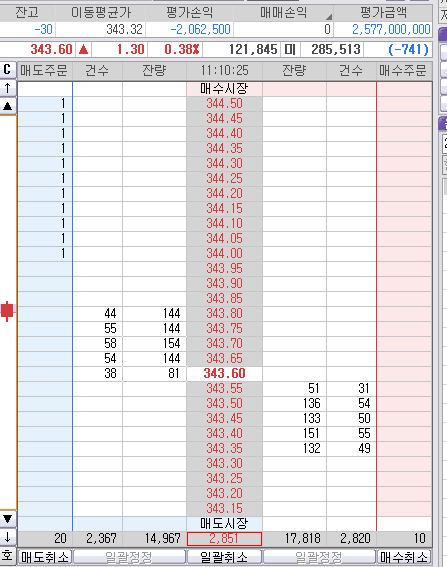
Task: Click the time 11:10:25 header
Action: [224, 70]
